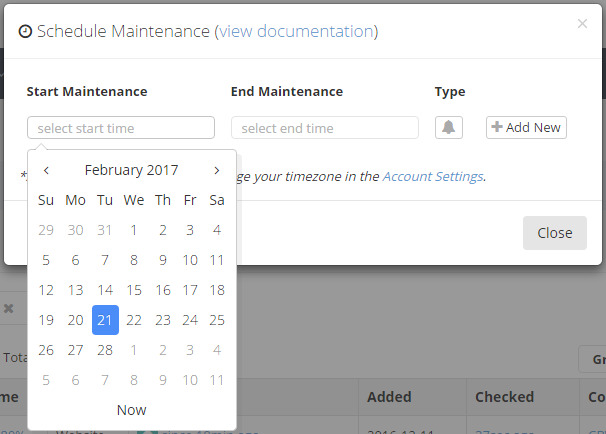The width and height of the screenshot is (606, 434).
Task: Select February 12 in calendar
Action: click(46, 290)
